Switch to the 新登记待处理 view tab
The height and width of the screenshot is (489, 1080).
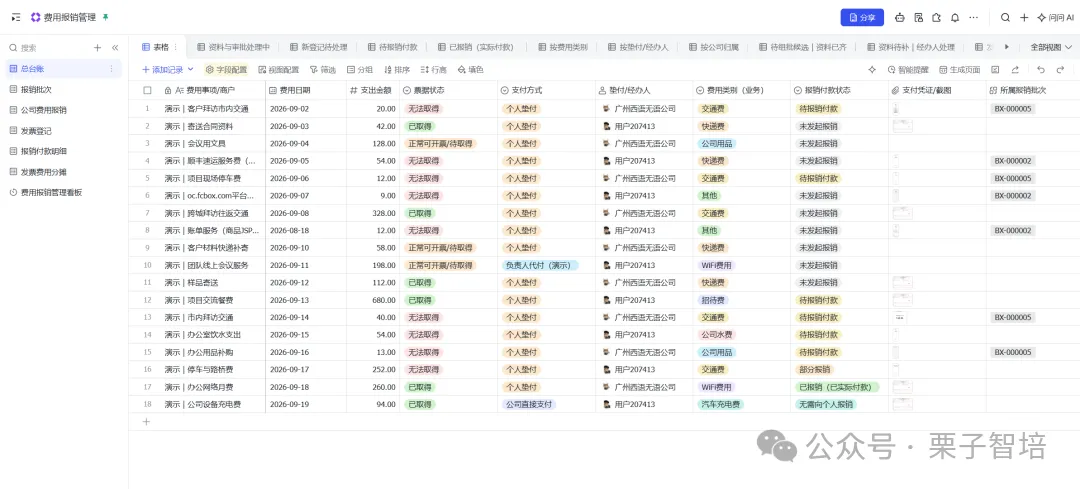[318, 47]
